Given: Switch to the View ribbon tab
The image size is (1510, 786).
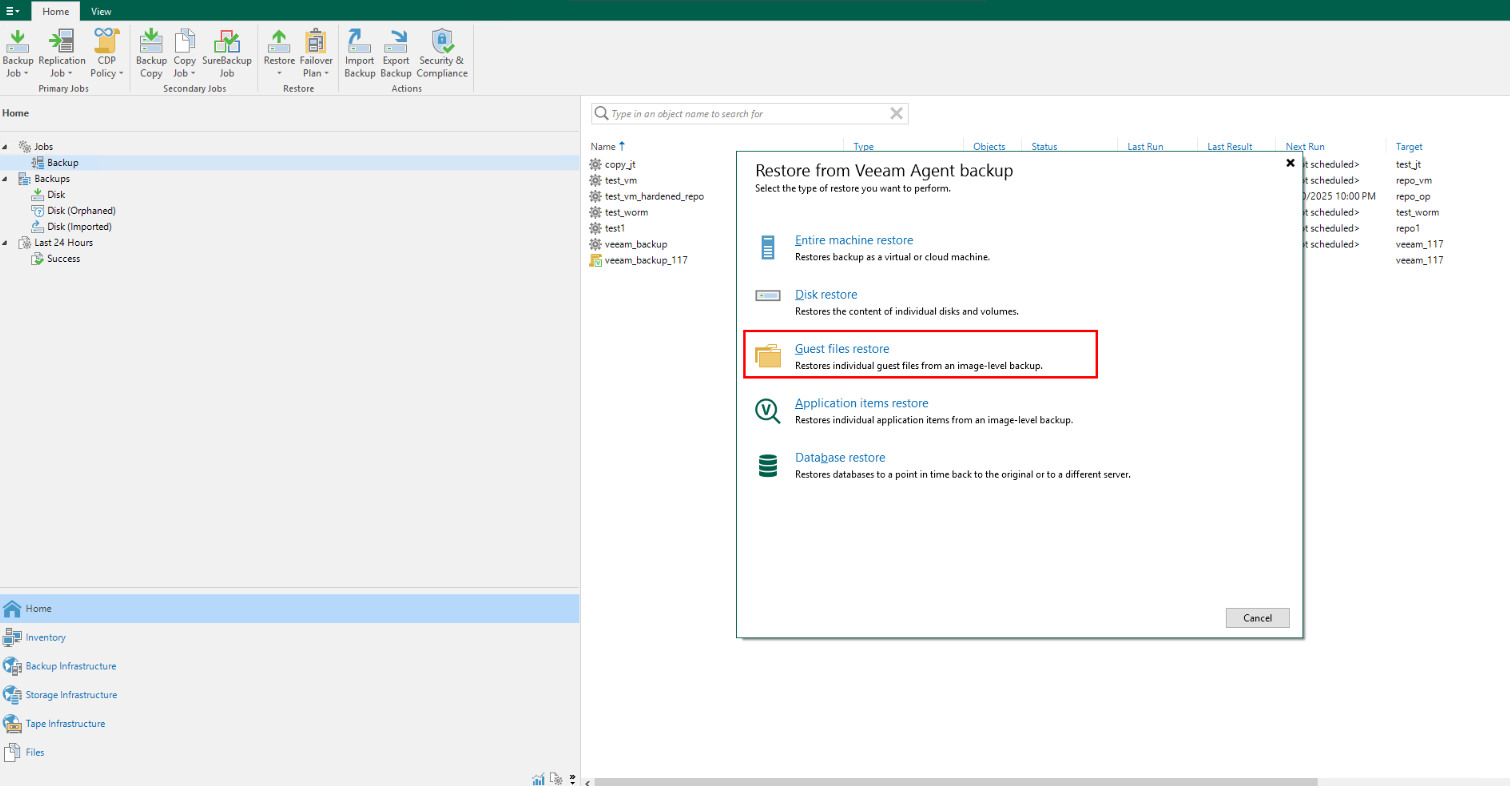Looking at the screenshot, I should pos(101,12).
